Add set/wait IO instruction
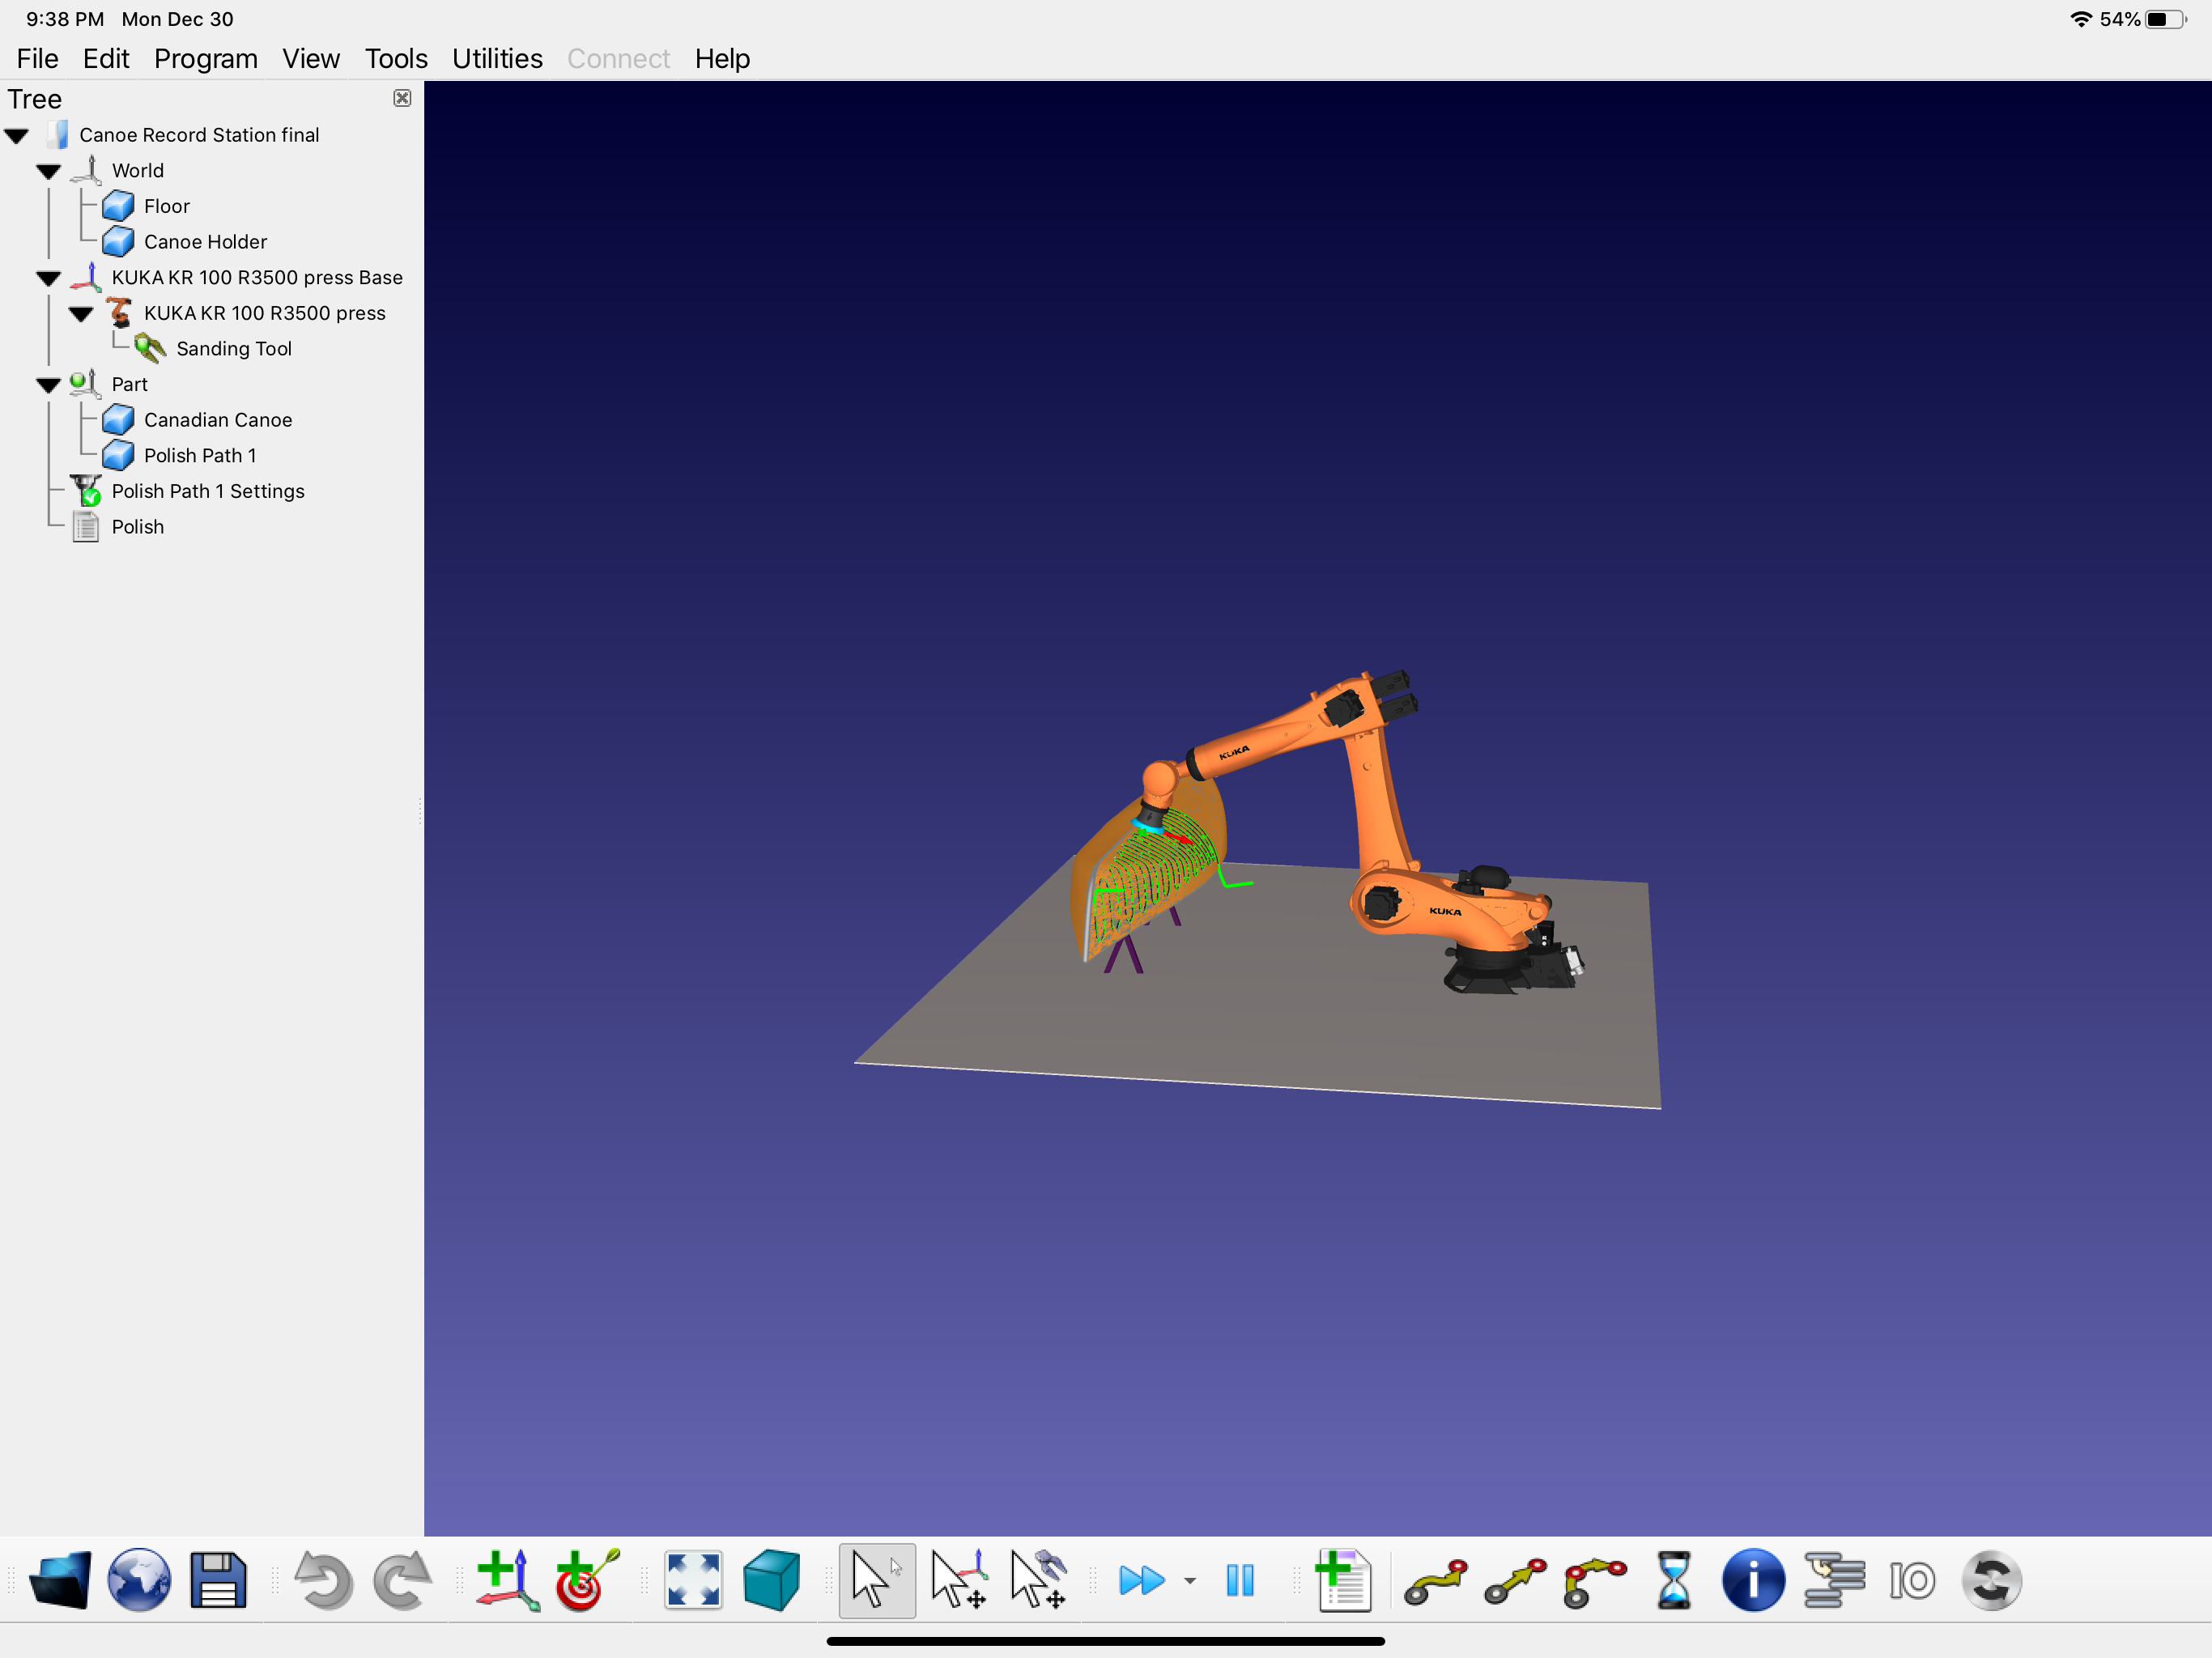Screen dimensions: 2212x1658 tap(1912, 1581)
